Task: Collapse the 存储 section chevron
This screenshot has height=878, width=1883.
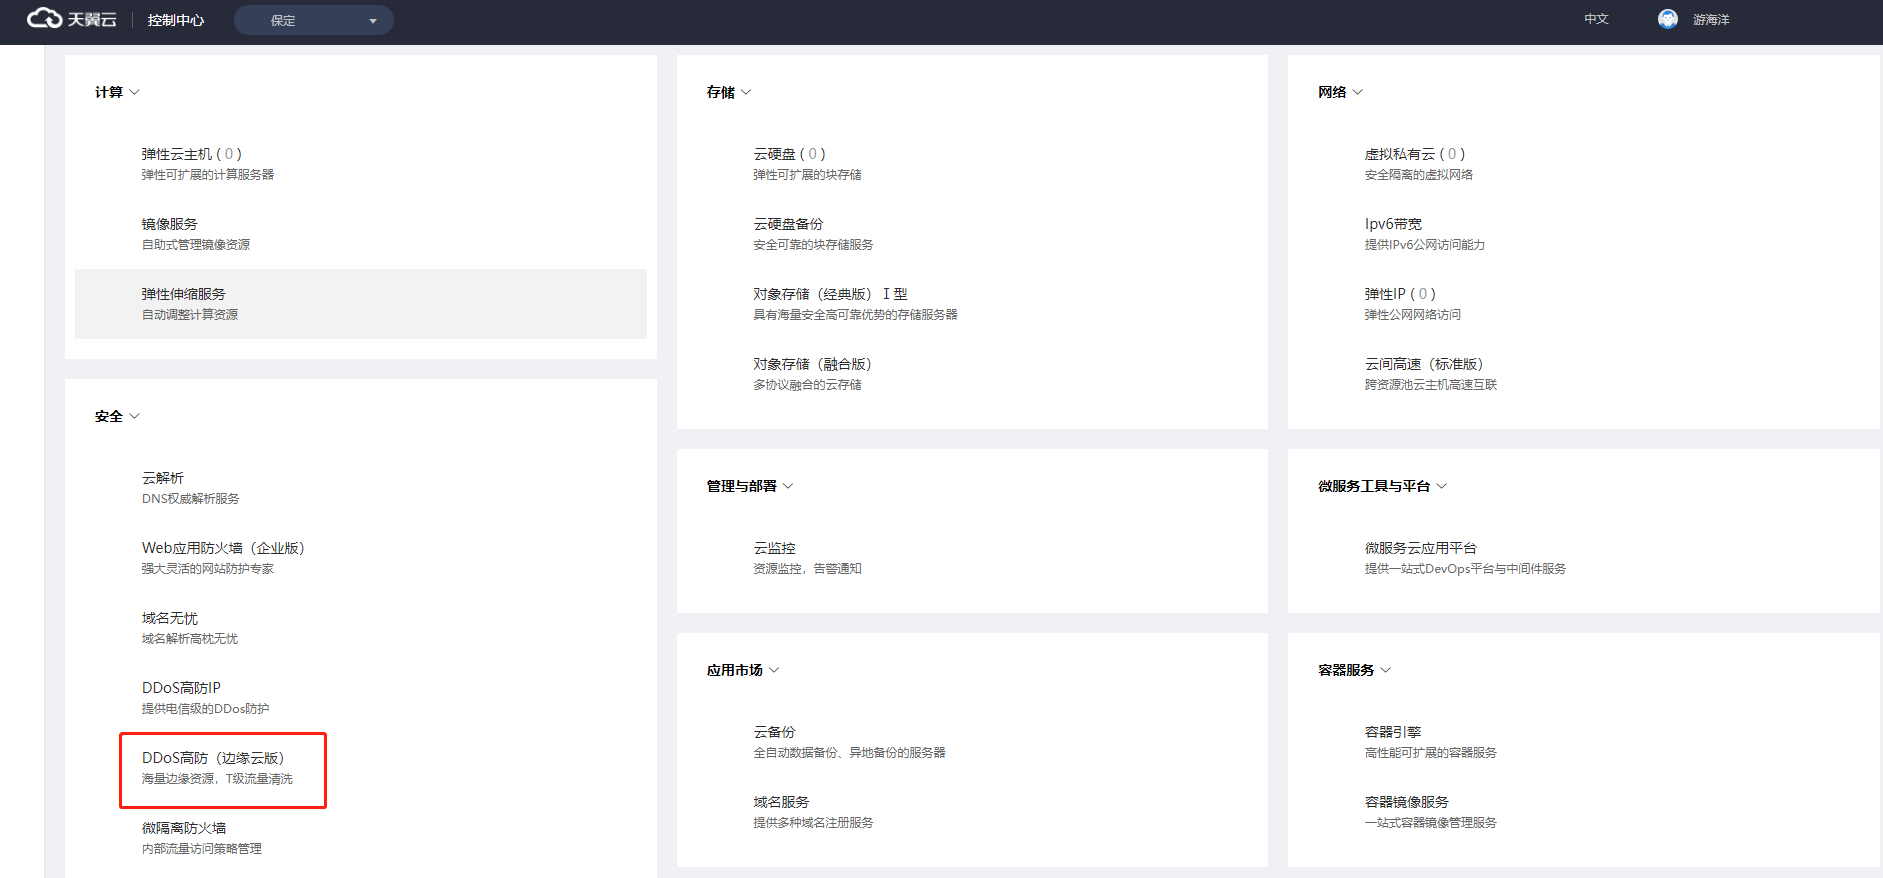Action: point(746,92)
